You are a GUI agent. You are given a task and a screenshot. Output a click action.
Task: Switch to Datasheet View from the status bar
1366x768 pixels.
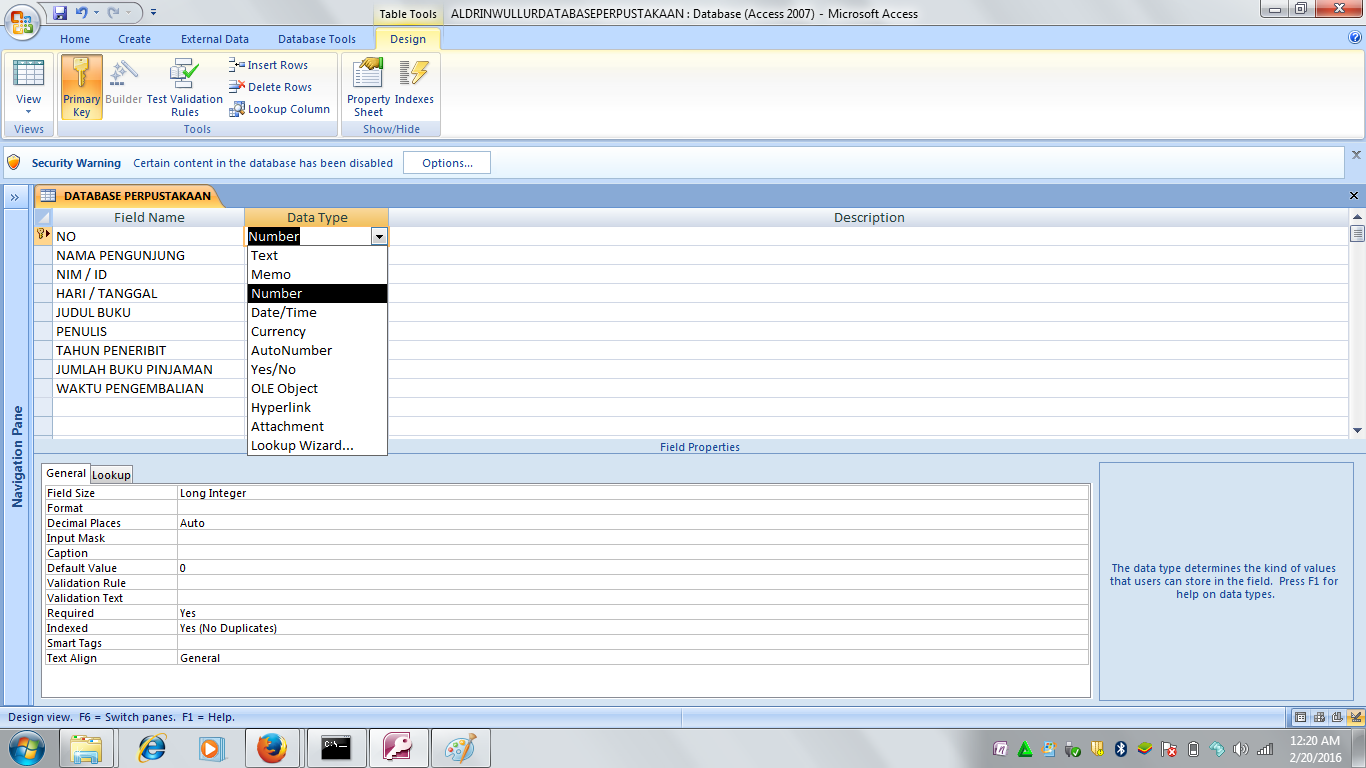[1300, 717]
